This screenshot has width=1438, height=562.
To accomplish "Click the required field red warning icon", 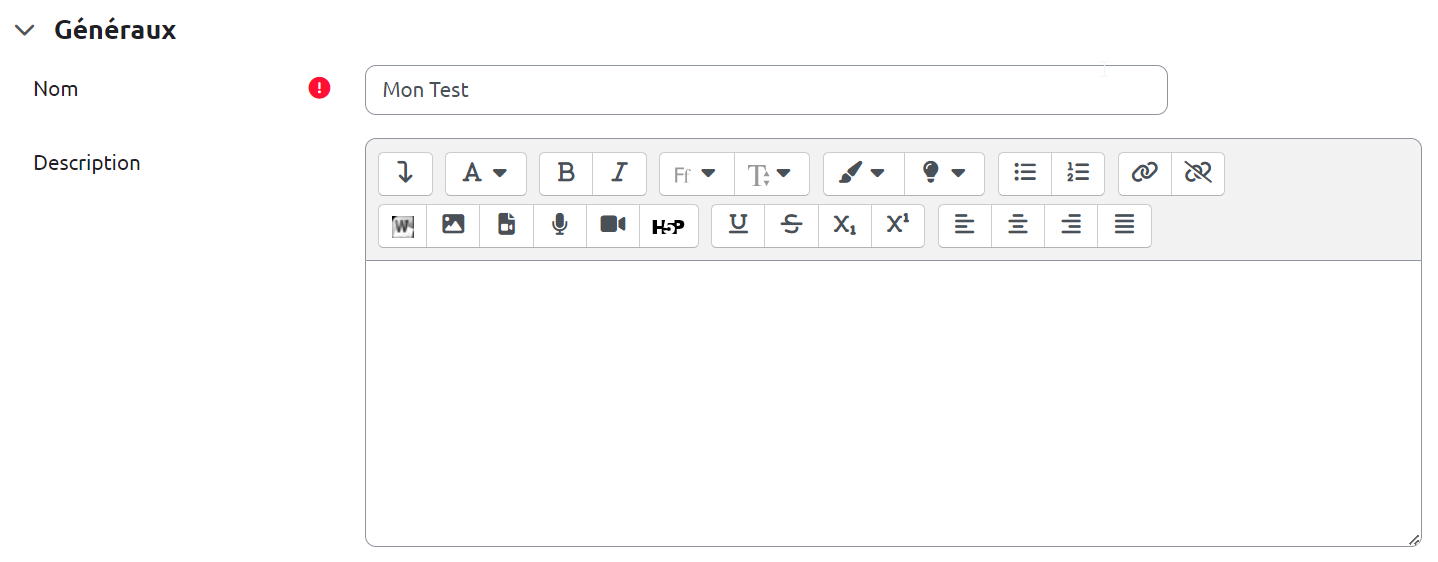I will coord(319,89).
